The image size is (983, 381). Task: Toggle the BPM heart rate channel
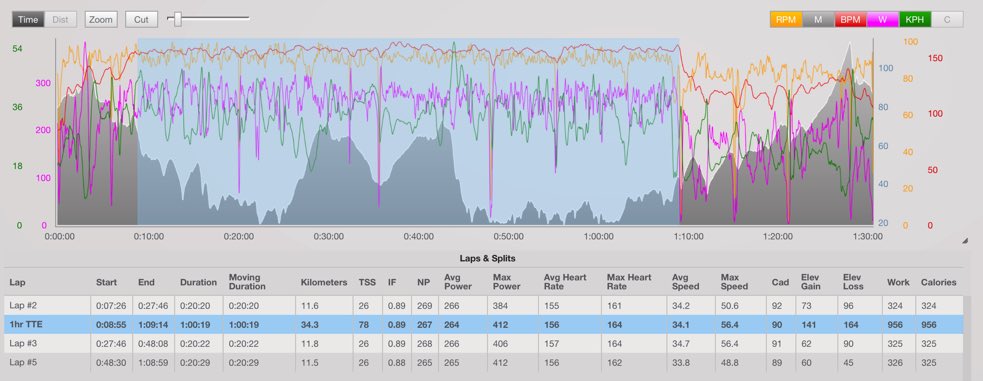[850, 19]
